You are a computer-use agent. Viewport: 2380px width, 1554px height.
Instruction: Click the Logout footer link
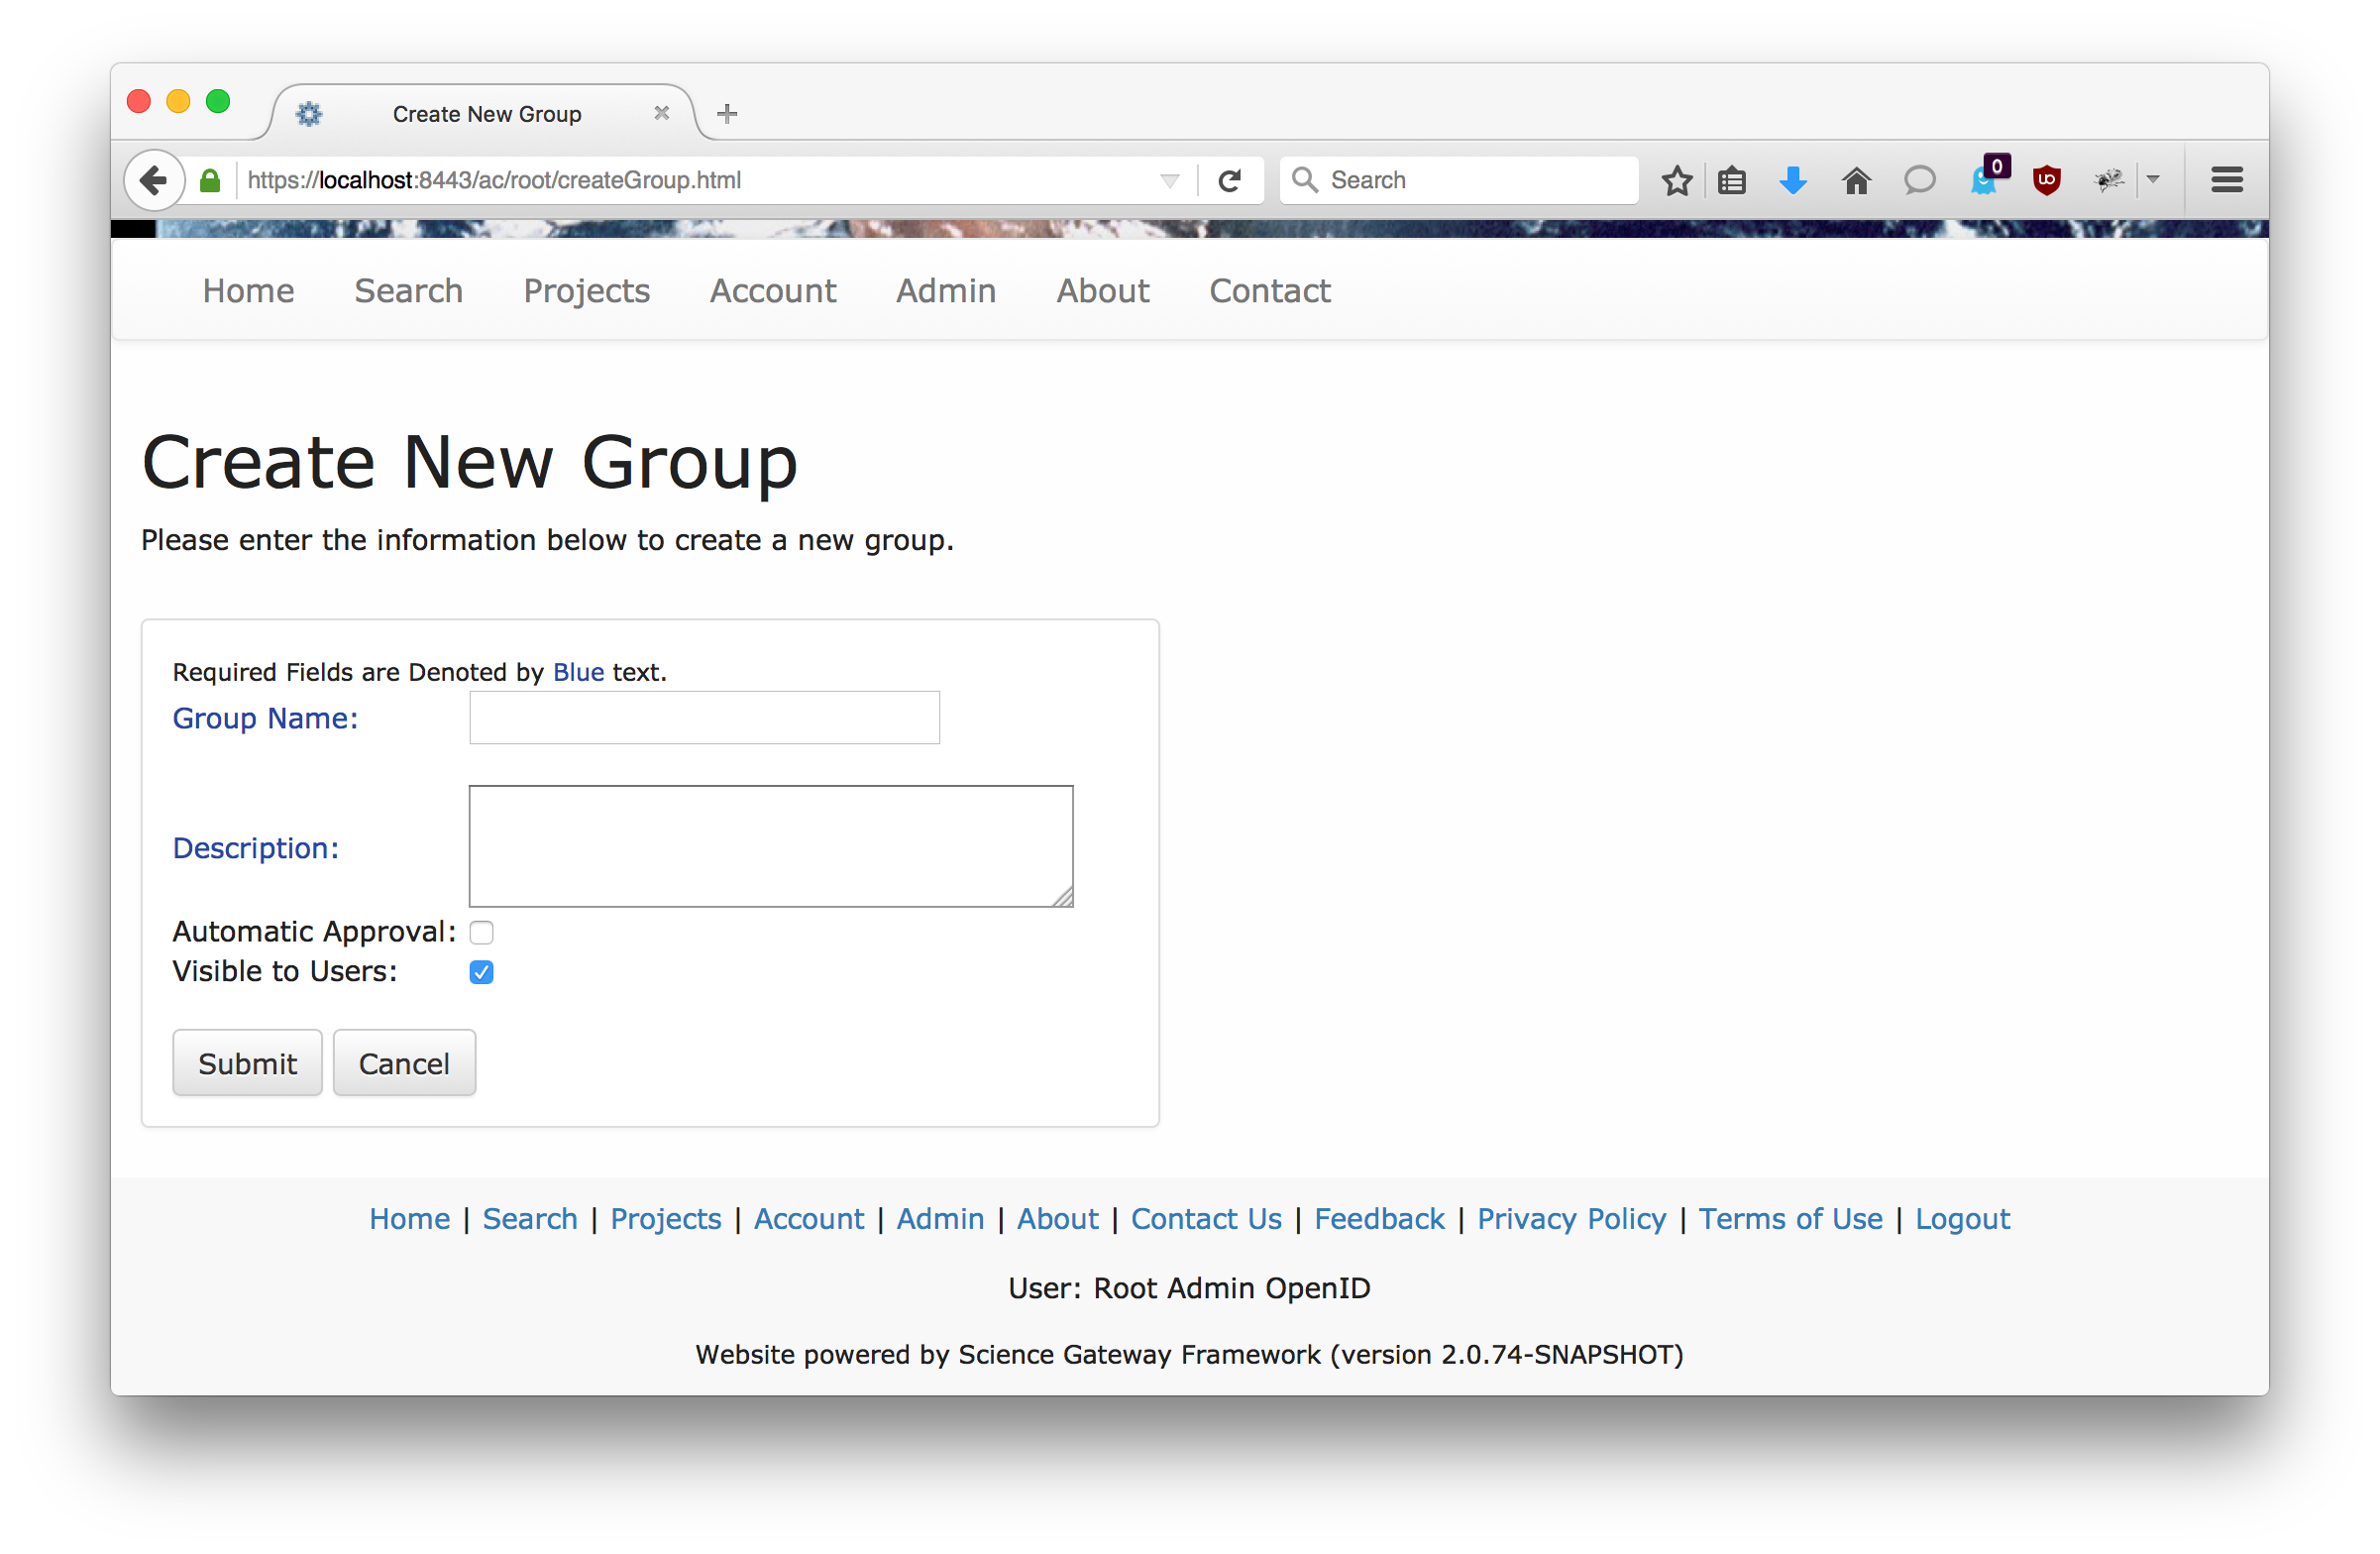[1961, 1219]
